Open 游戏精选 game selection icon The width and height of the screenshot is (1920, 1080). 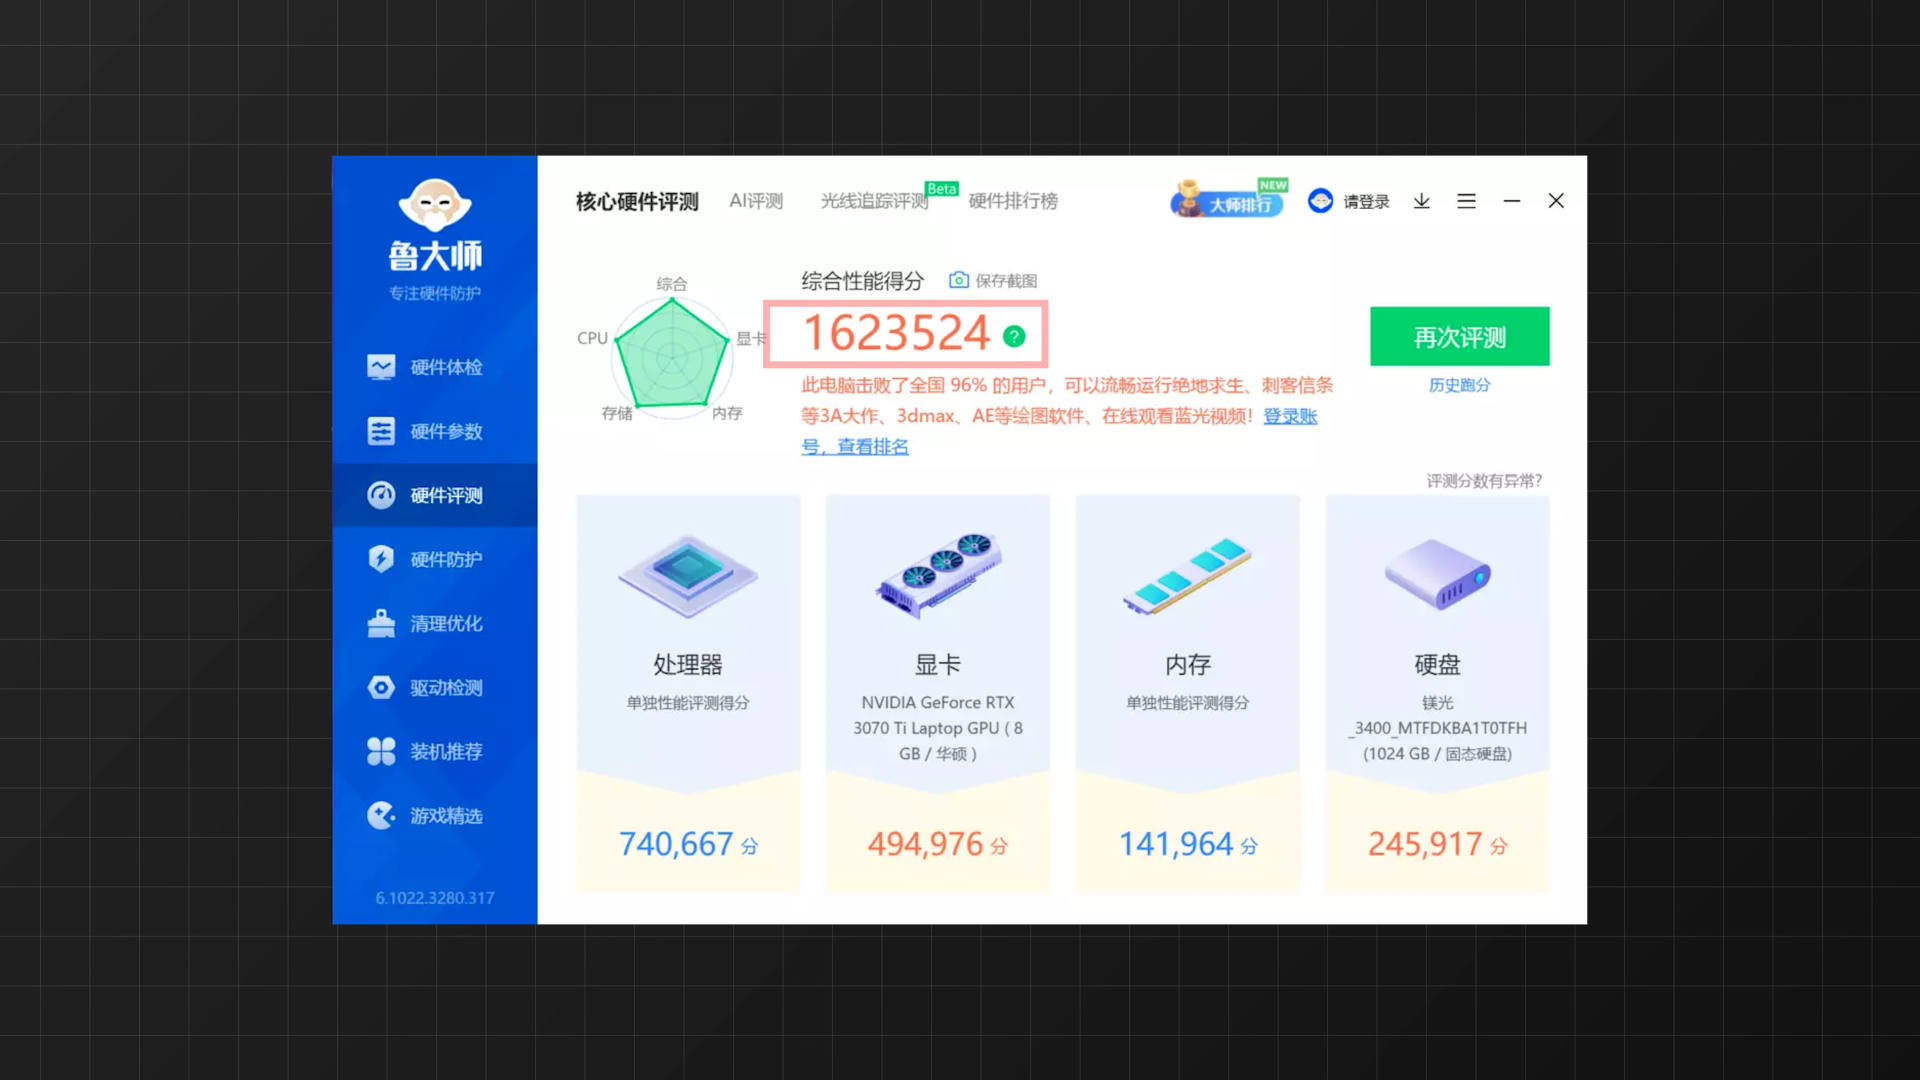(380, 815)
